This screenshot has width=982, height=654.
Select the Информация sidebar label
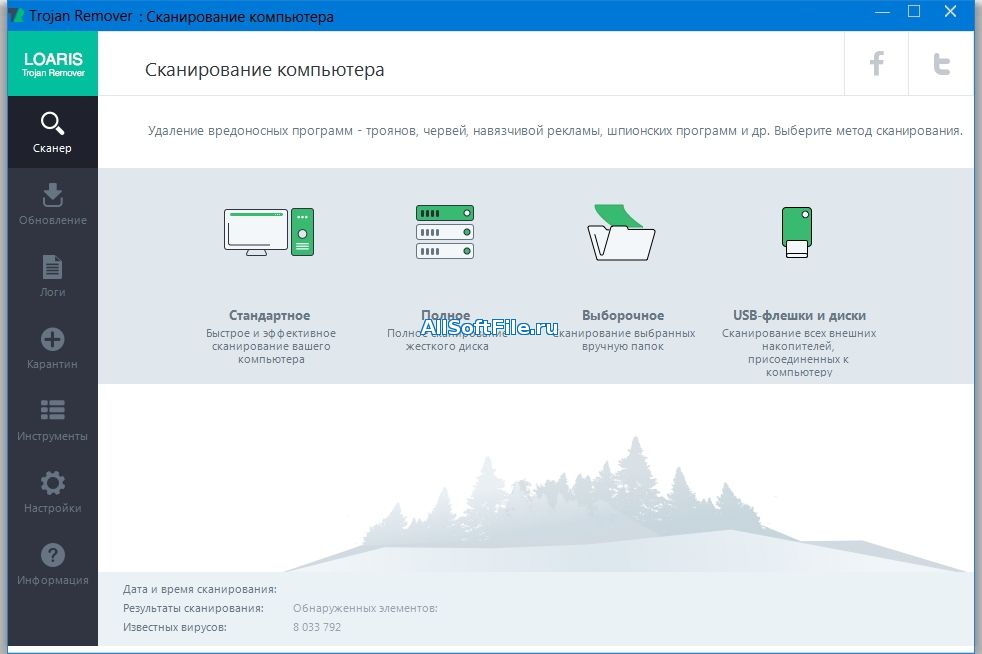click(53, 580)
